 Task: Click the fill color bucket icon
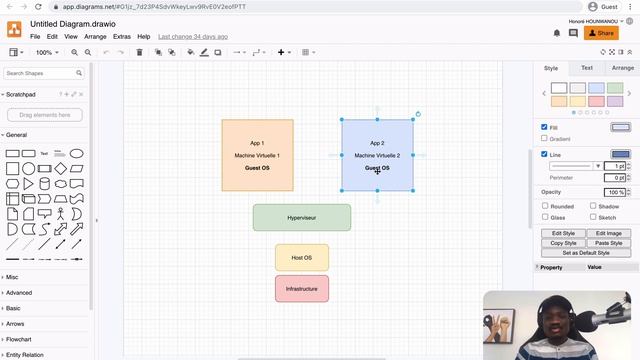[190, 52]
